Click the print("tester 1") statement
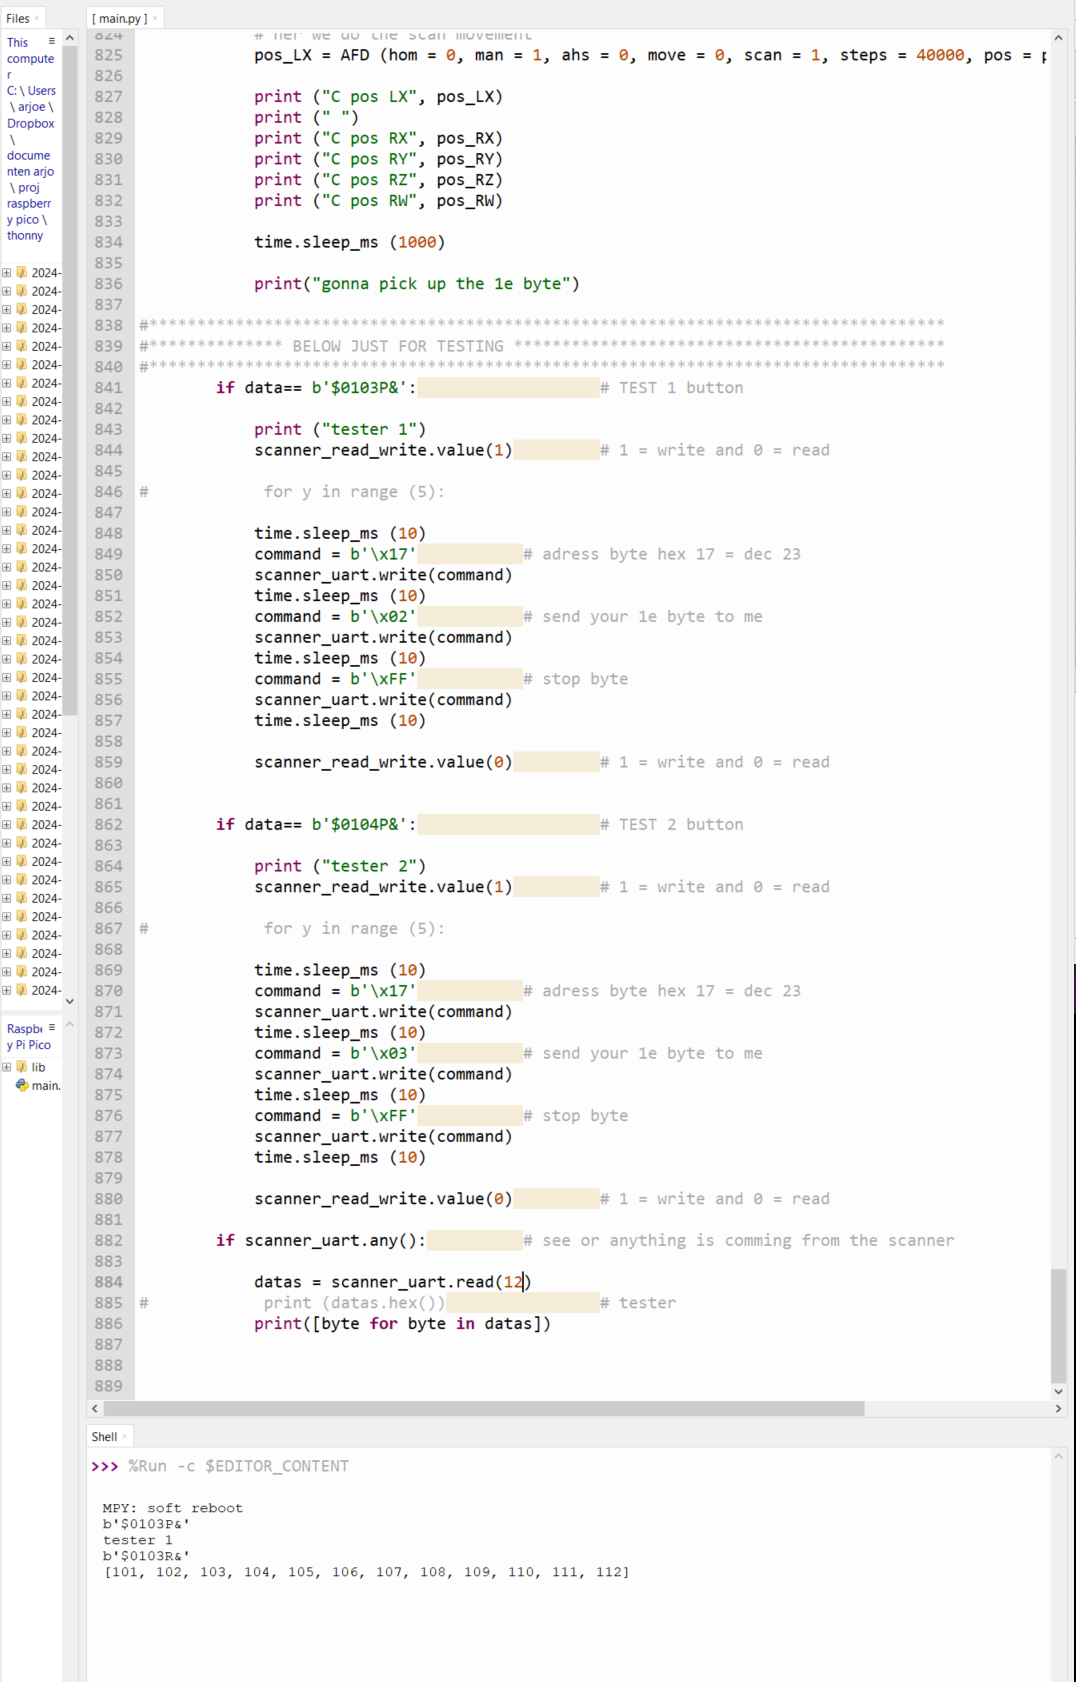 pos(340,429)
